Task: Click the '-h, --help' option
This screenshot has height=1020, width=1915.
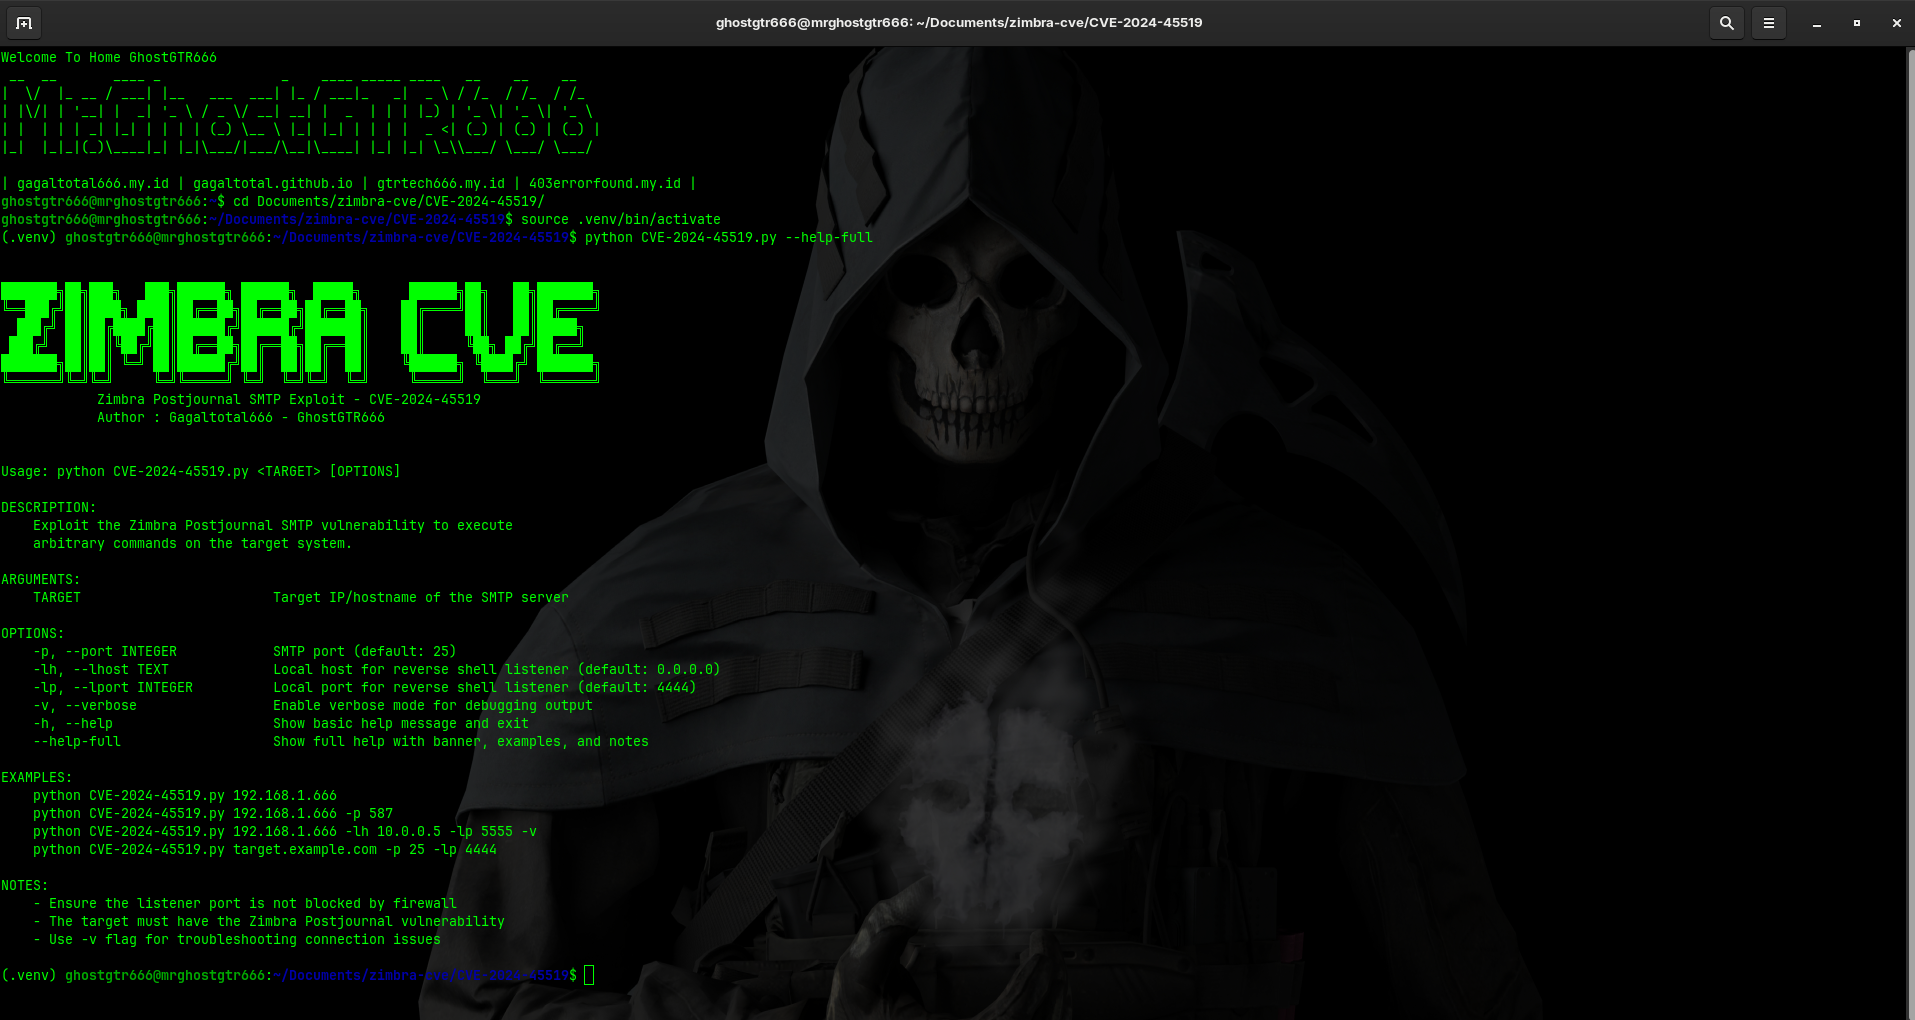Action: tap(73, 724)
